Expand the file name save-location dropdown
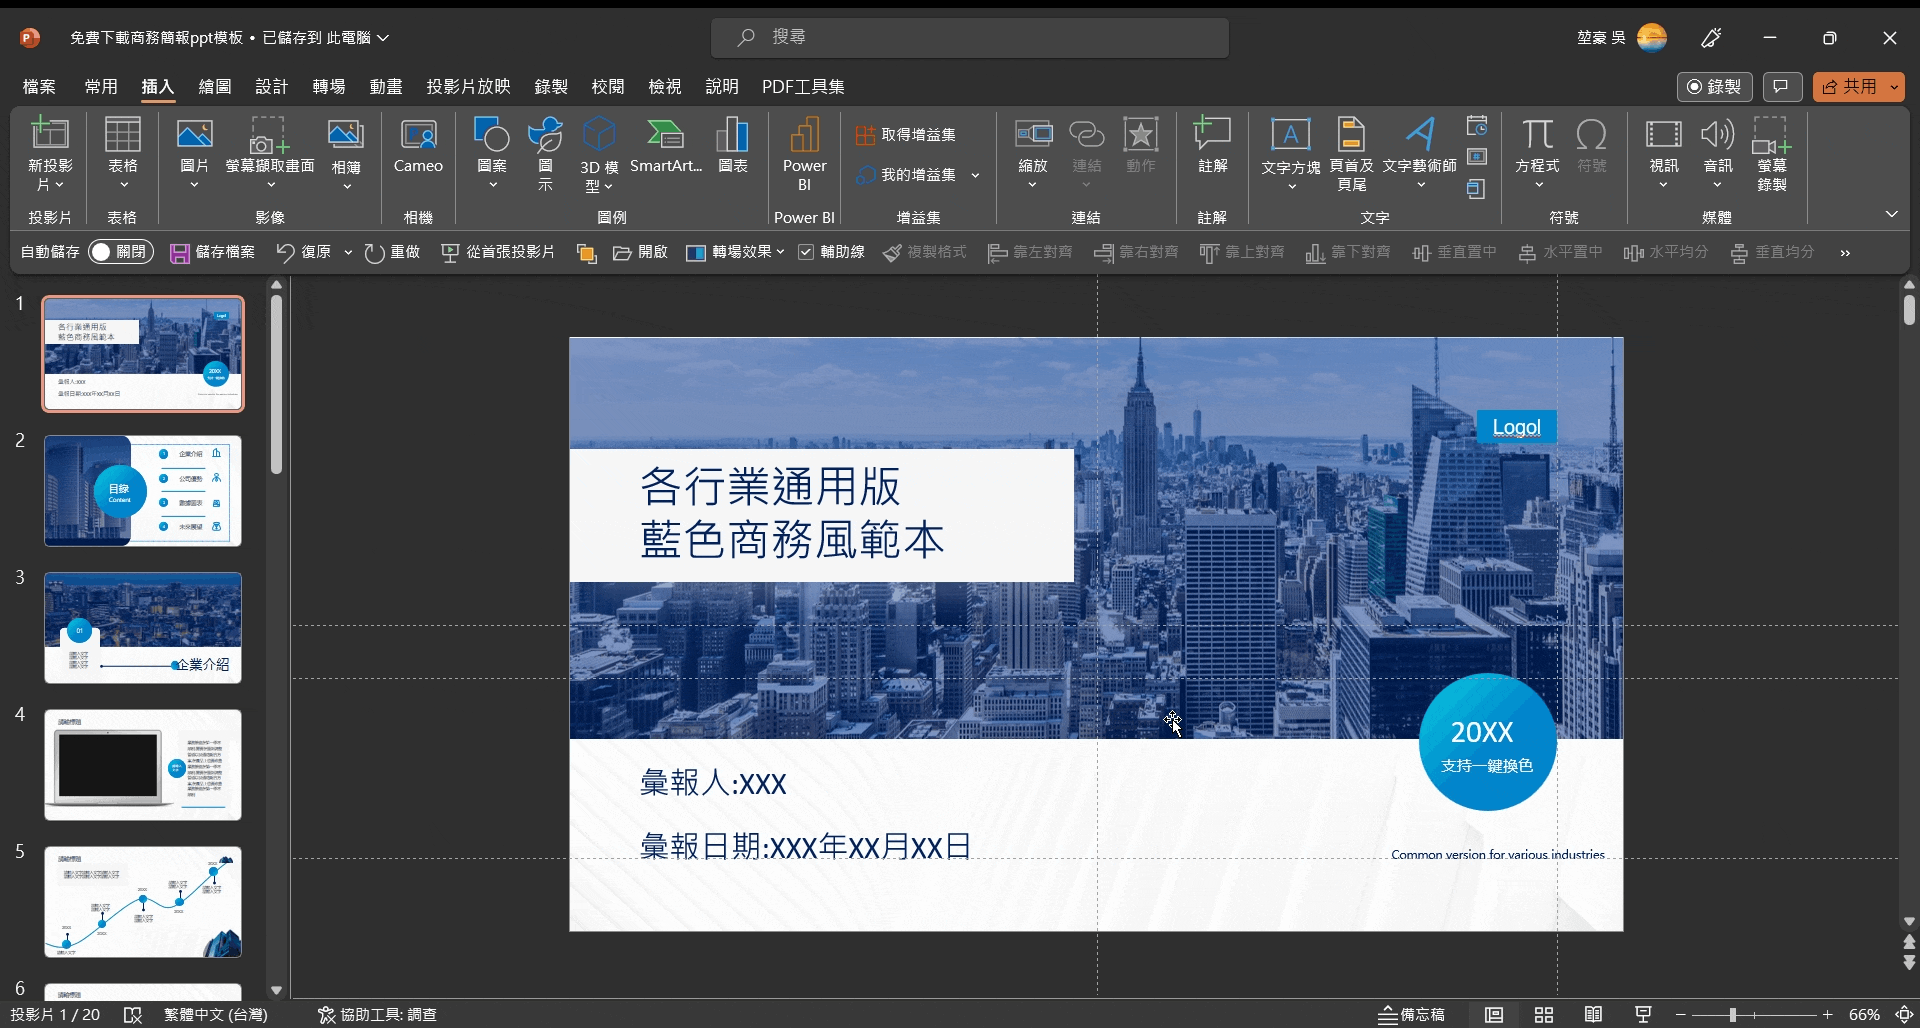This screenshot has height=1028, width=1920. click(x=383, y=38)
